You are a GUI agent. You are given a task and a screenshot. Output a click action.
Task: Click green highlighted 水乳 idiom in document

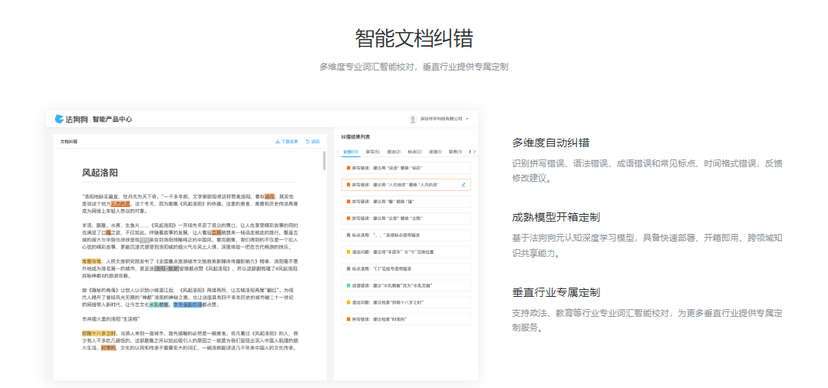point(159,305)
